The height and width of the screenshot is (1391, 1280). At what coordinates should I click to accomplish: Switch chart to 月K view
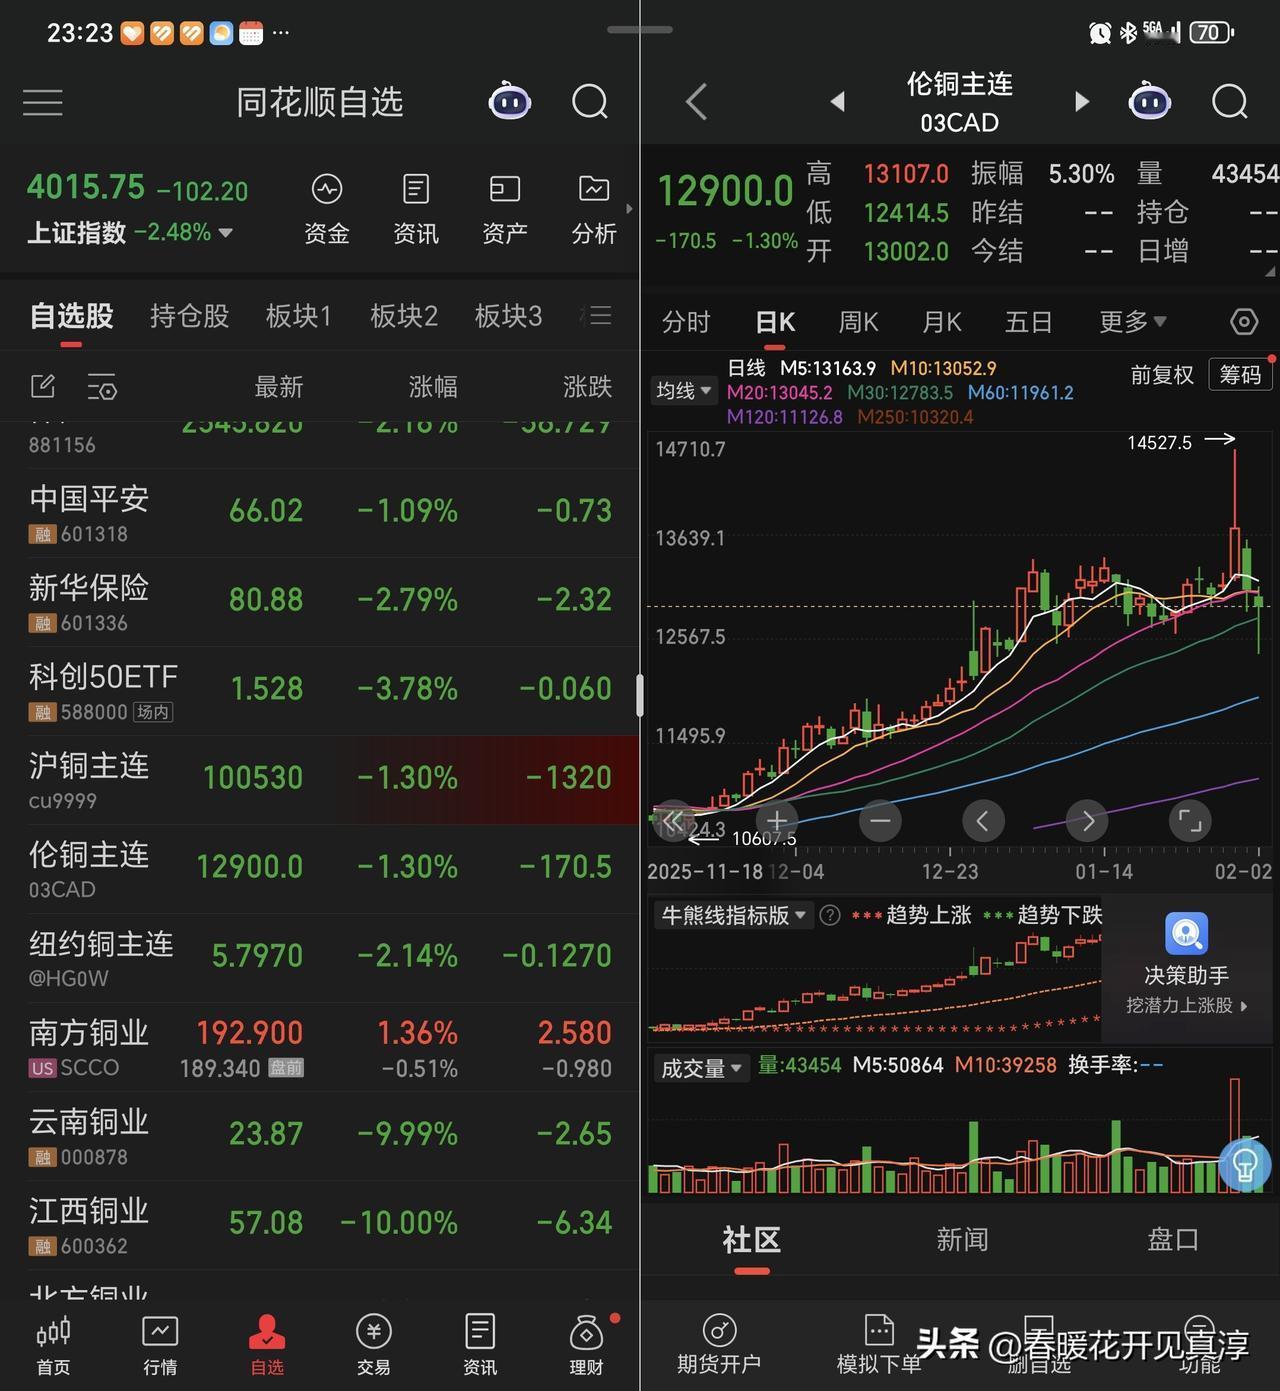(x=941, y=322)
